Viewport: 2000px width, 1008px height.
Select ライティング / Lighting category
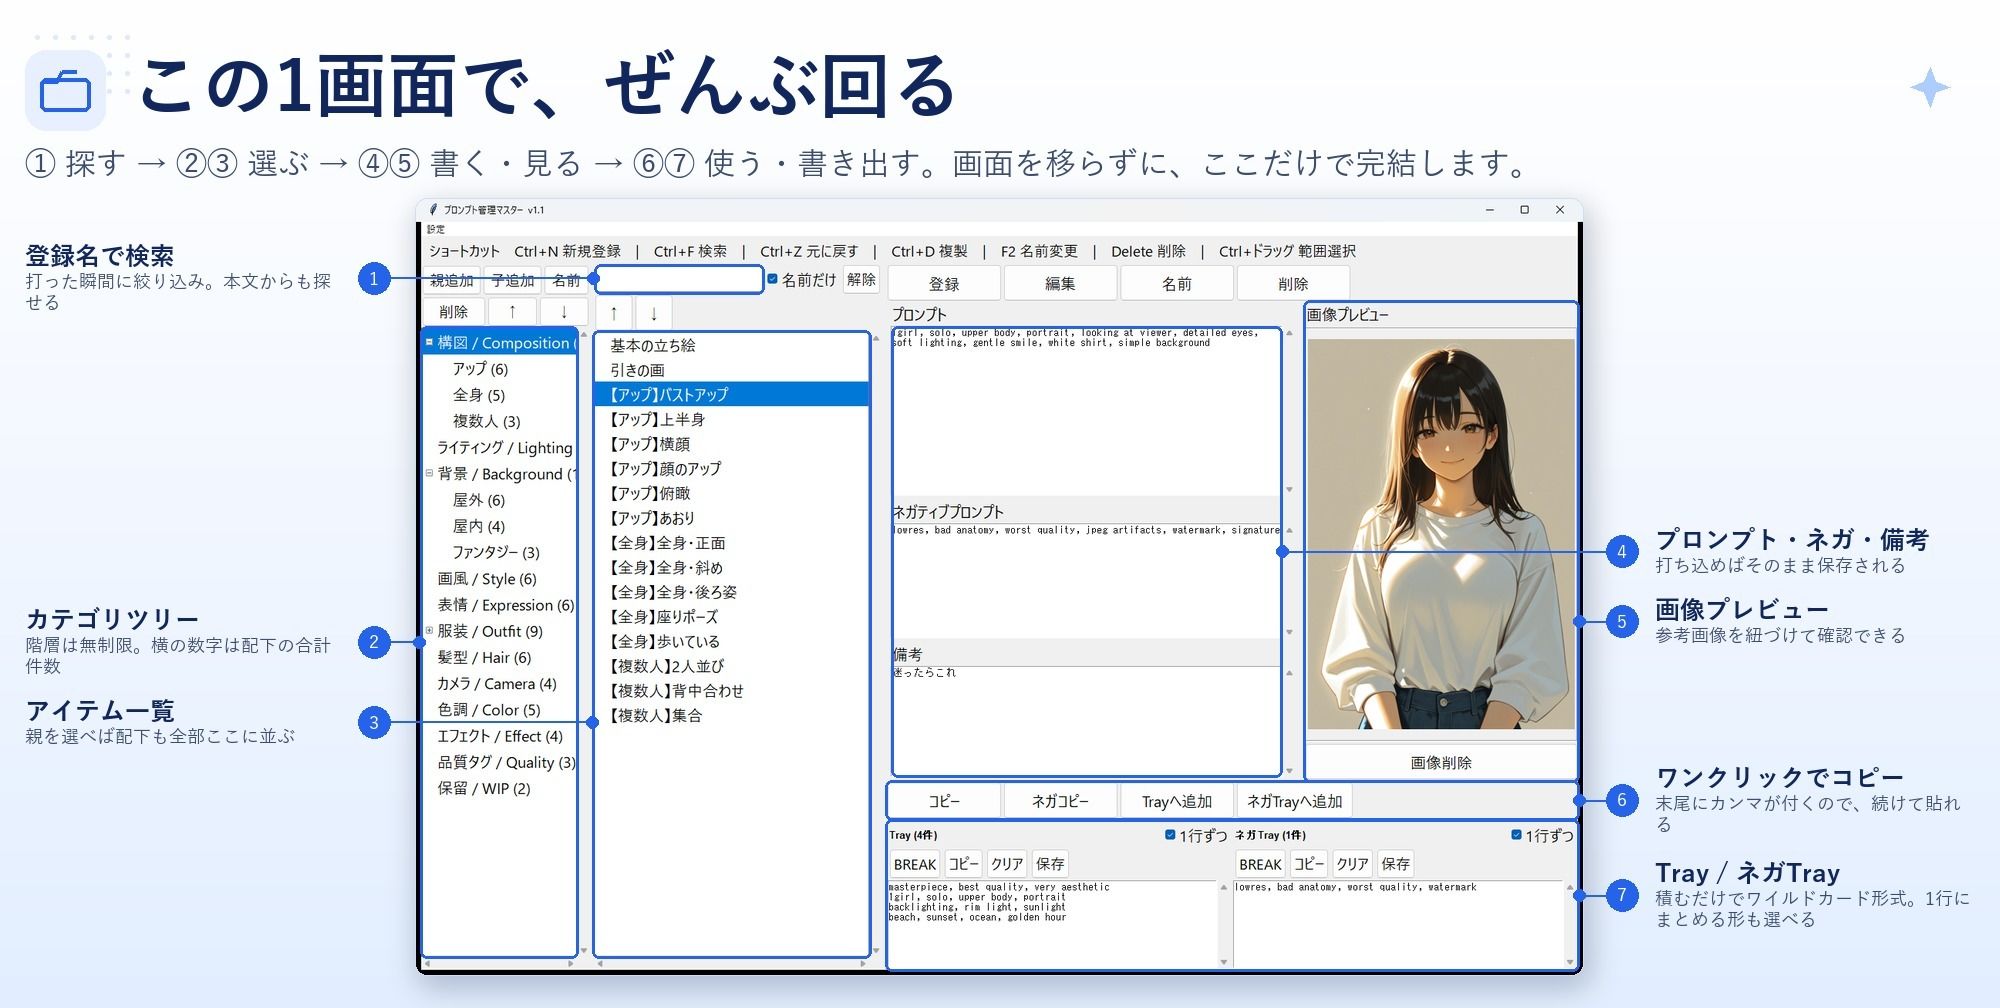pyautogui.click(x=504, y=447)
